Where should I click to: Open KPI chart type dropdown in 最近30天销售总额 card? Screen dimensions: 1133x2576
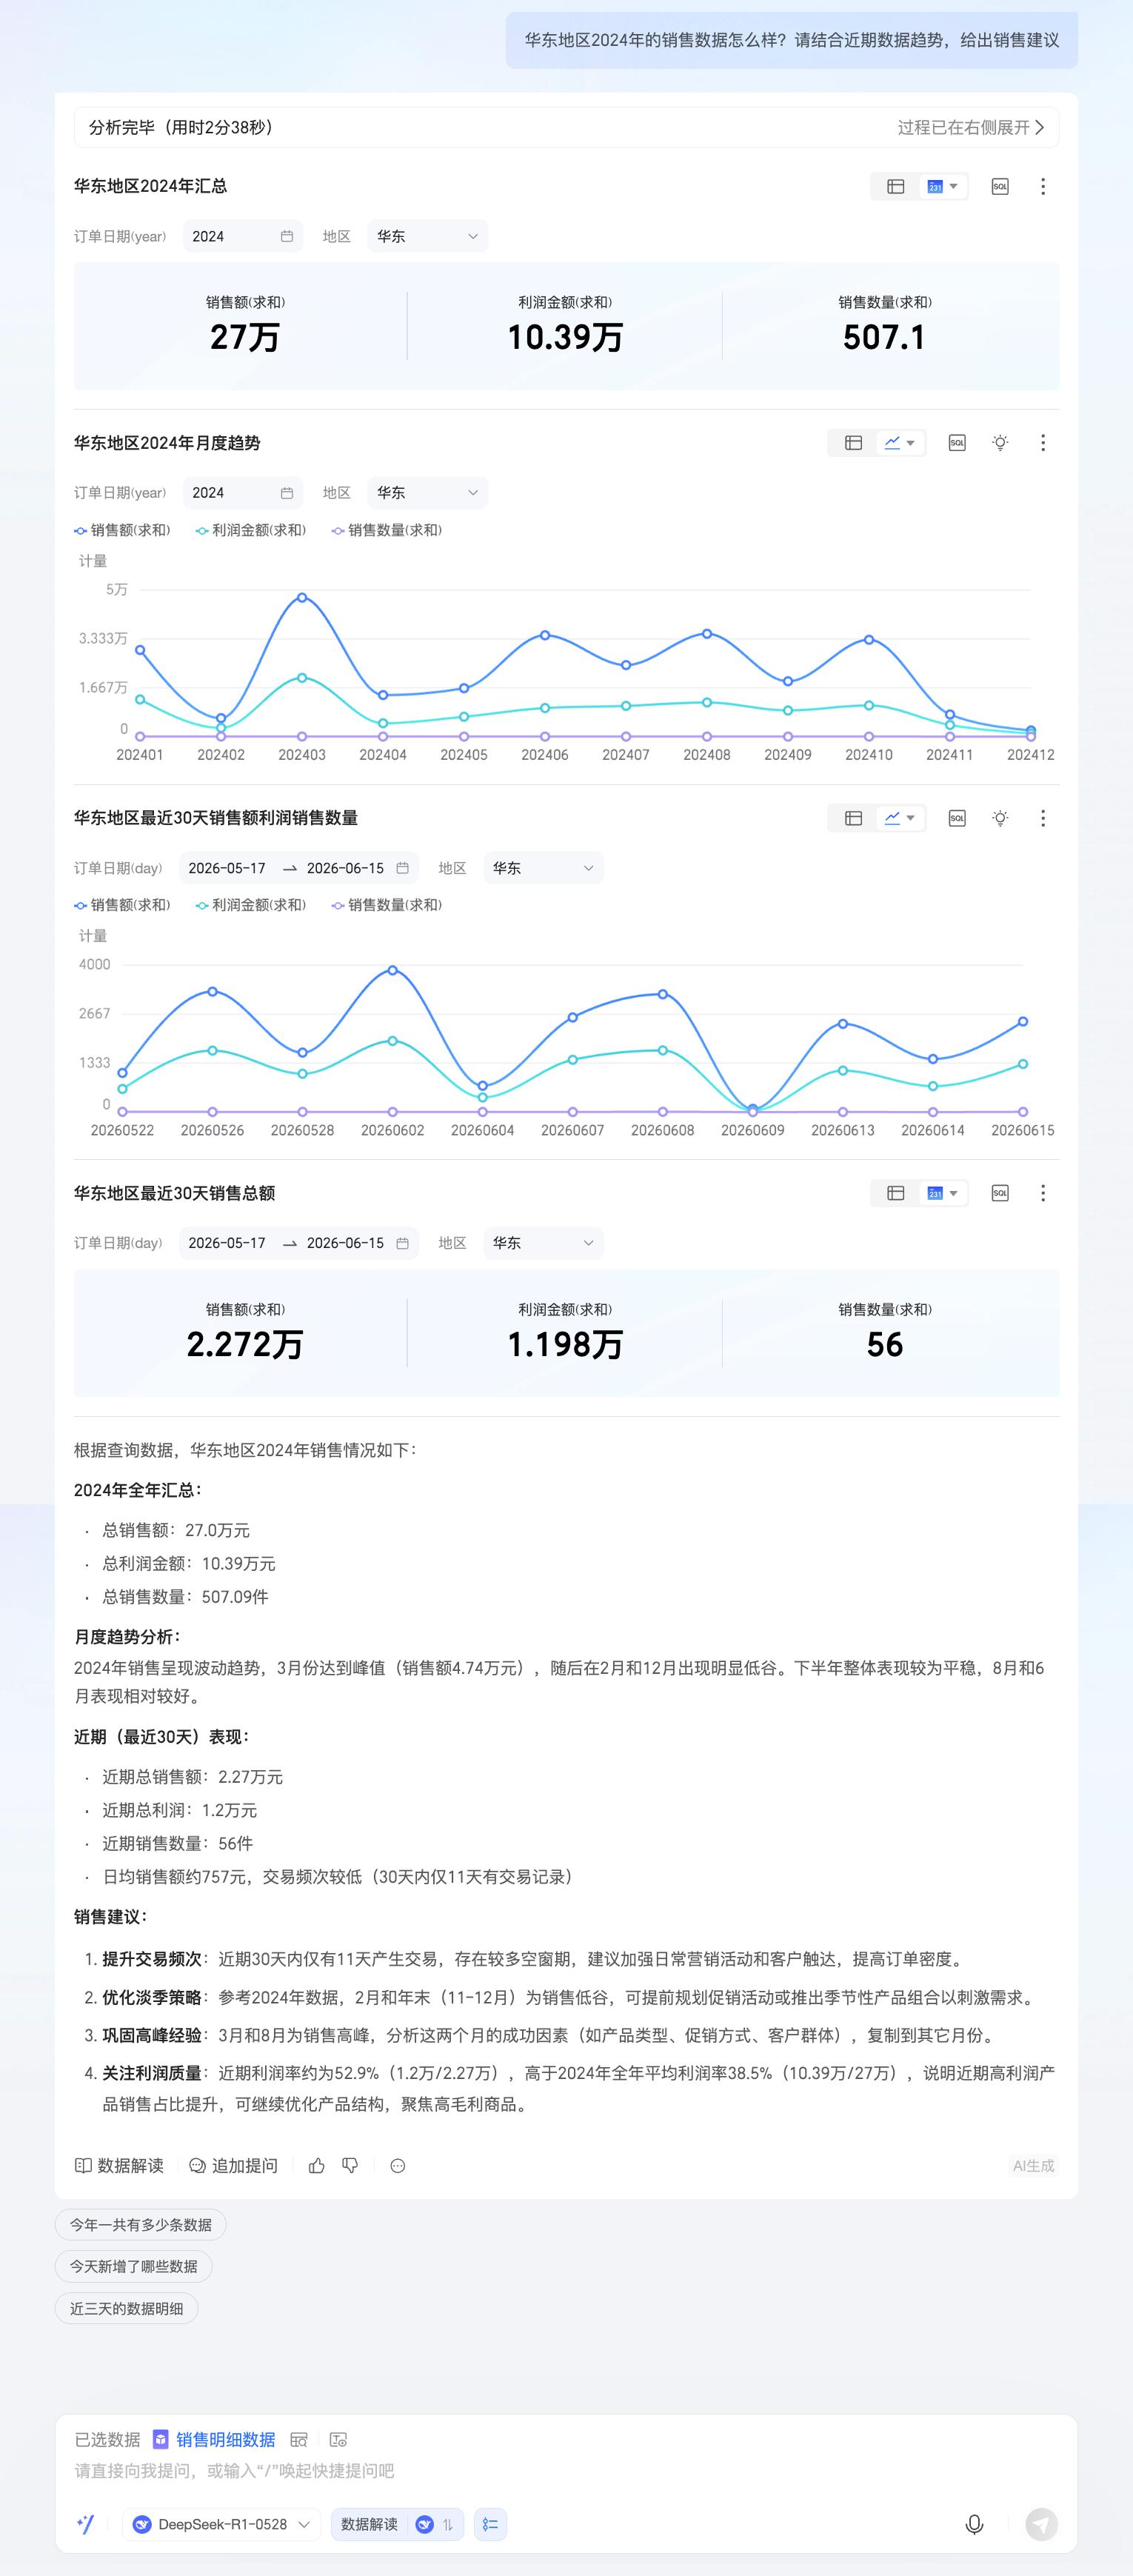coord(942,1193)
